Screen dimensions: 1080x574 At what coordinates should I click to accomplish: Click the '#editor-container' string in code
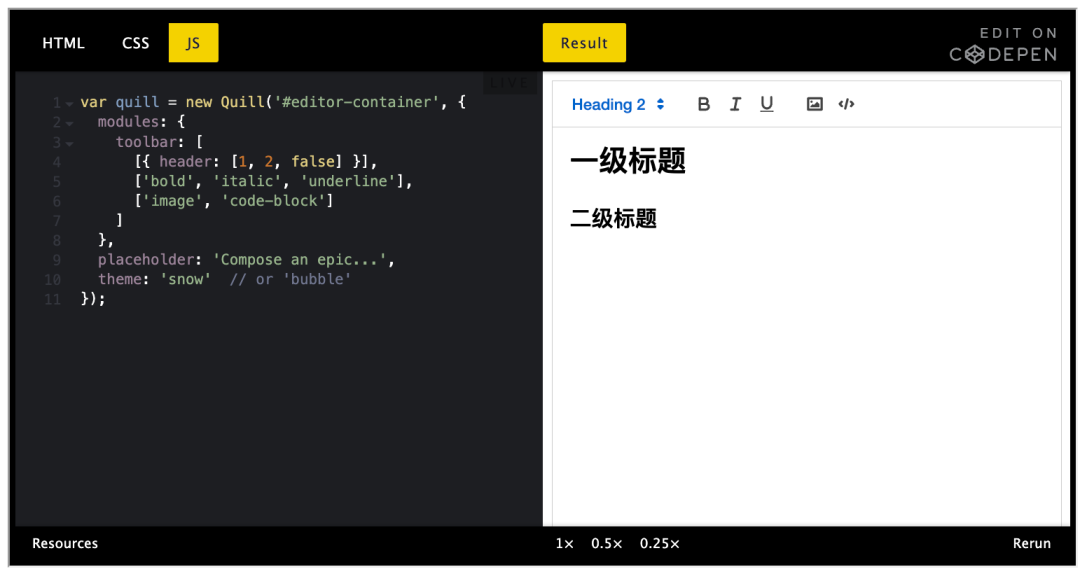[356, 102]
